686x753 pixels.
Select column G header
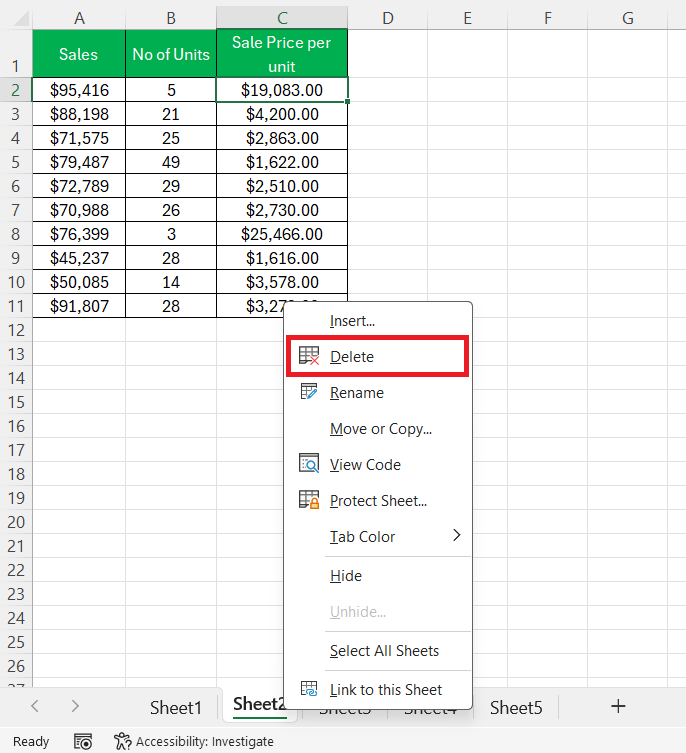pos(627,18)
